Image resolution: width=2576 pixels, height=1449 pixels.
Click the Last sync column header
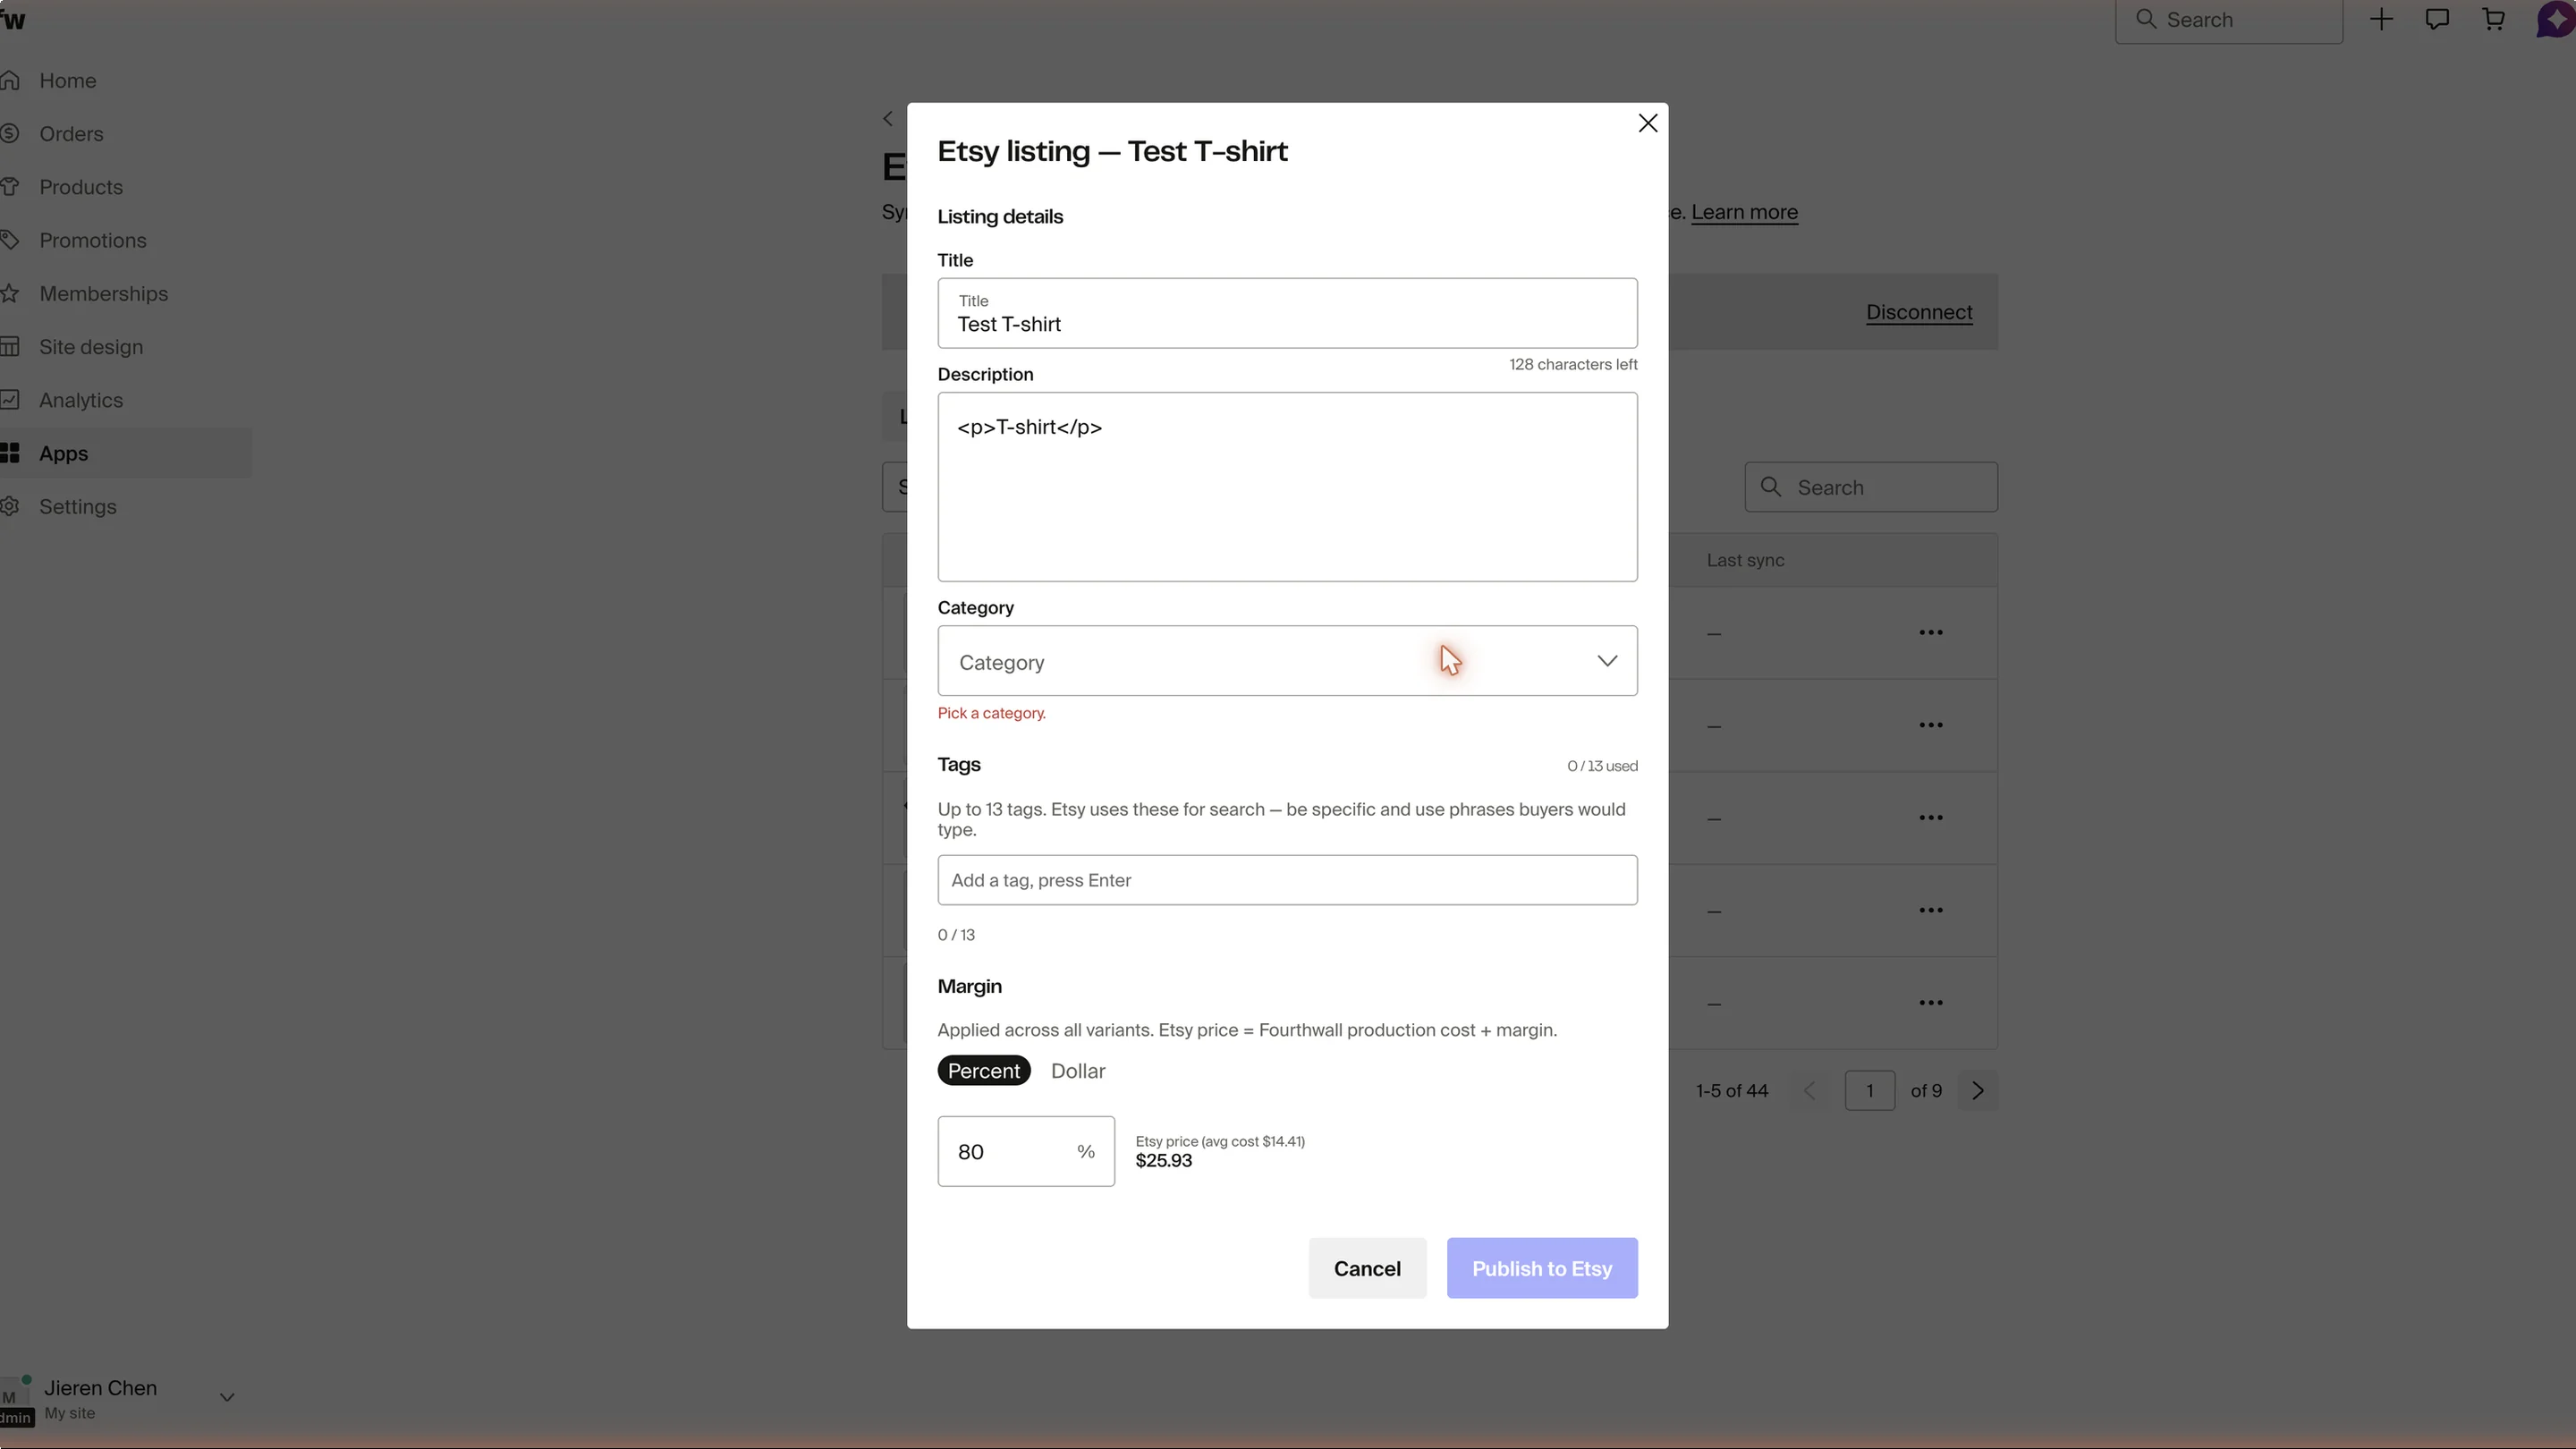pyautogui.click(x=1745, y=560)
